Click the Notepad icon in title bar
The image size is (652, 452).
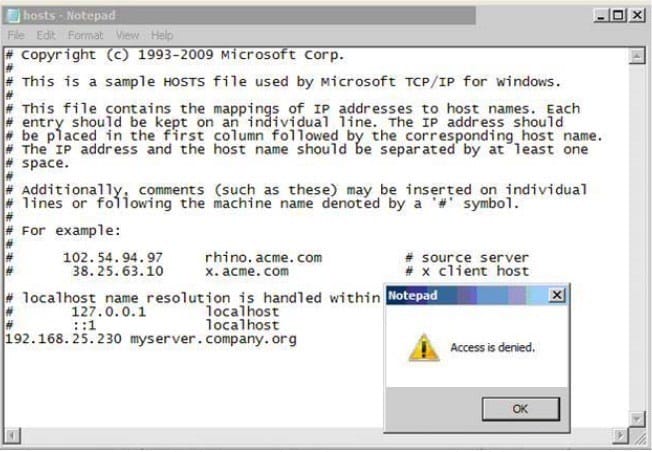pyautogui.click(x=13, y=15)
